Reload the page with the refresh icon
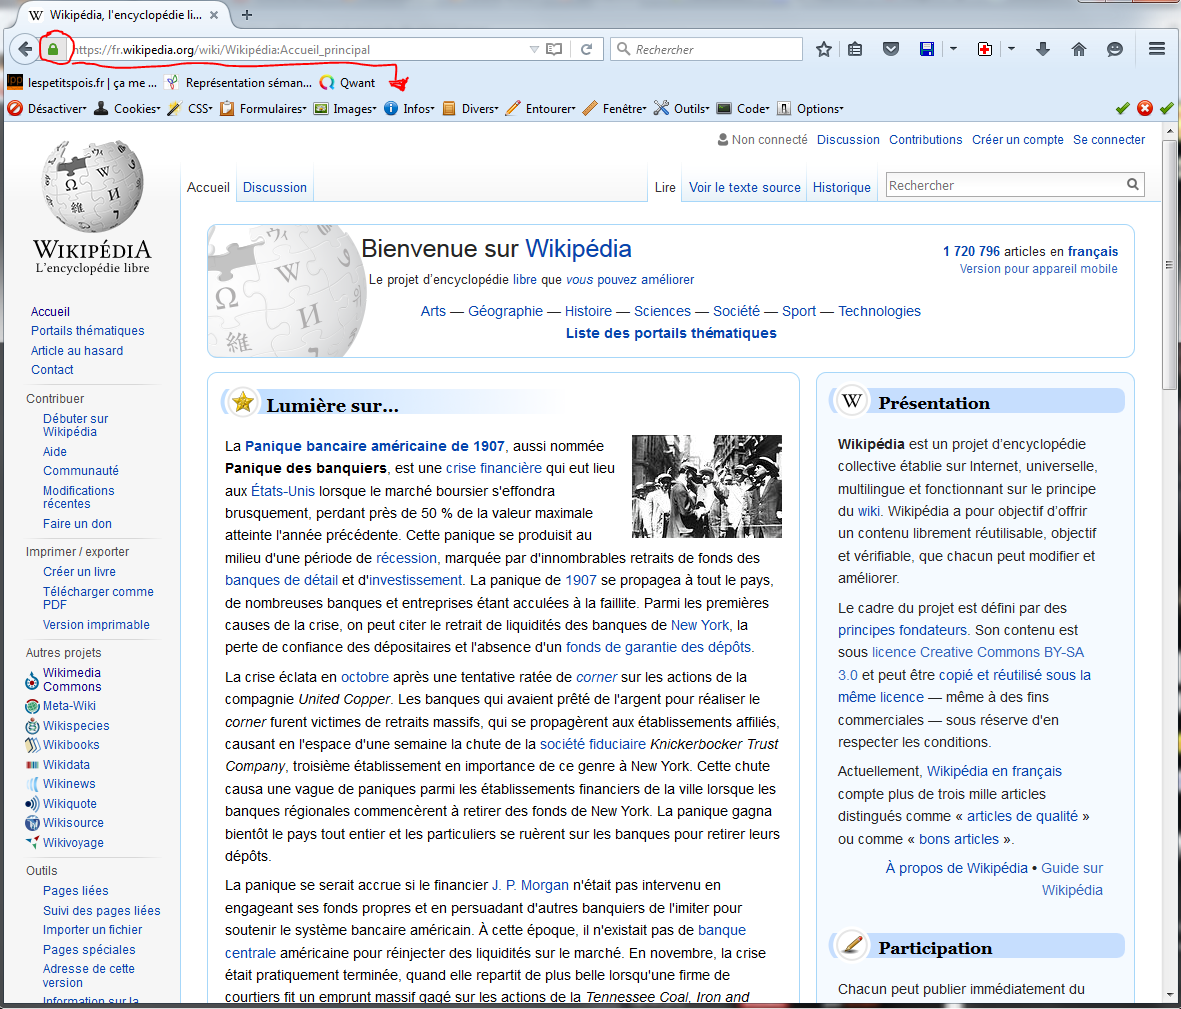Screen dimensions: 1181x1009 [x=586, y=49]
